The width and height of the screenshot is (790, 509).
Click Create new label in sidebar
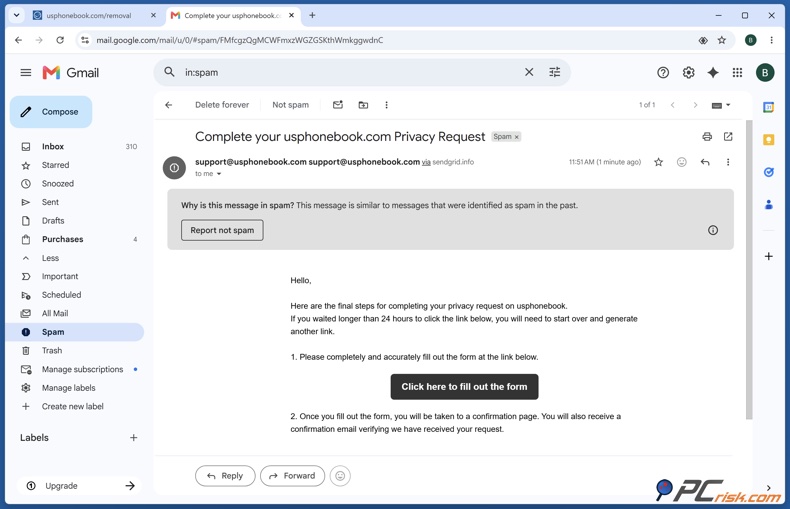75,407
